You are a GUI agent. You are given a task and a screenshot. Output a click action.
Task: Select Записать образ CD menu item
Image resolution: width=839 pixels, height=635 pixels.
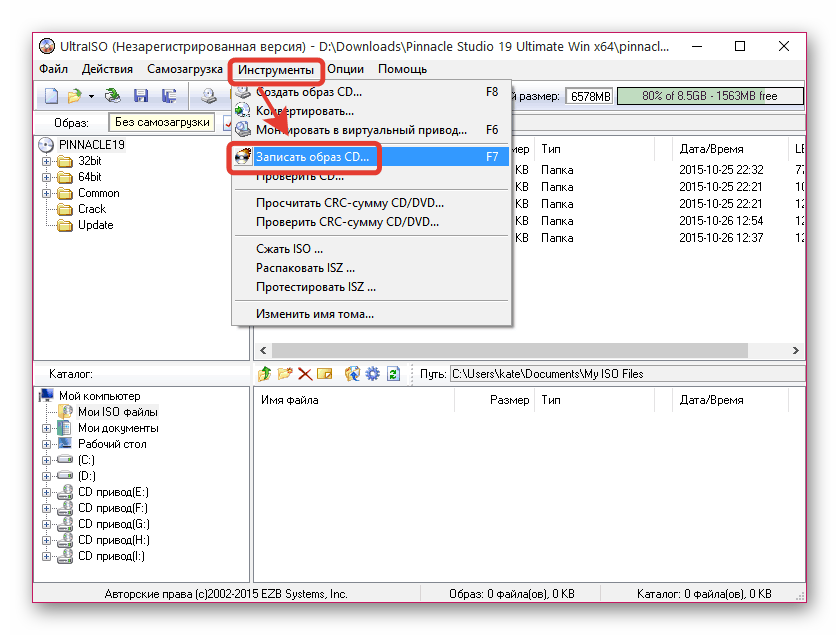coord(312,157)
